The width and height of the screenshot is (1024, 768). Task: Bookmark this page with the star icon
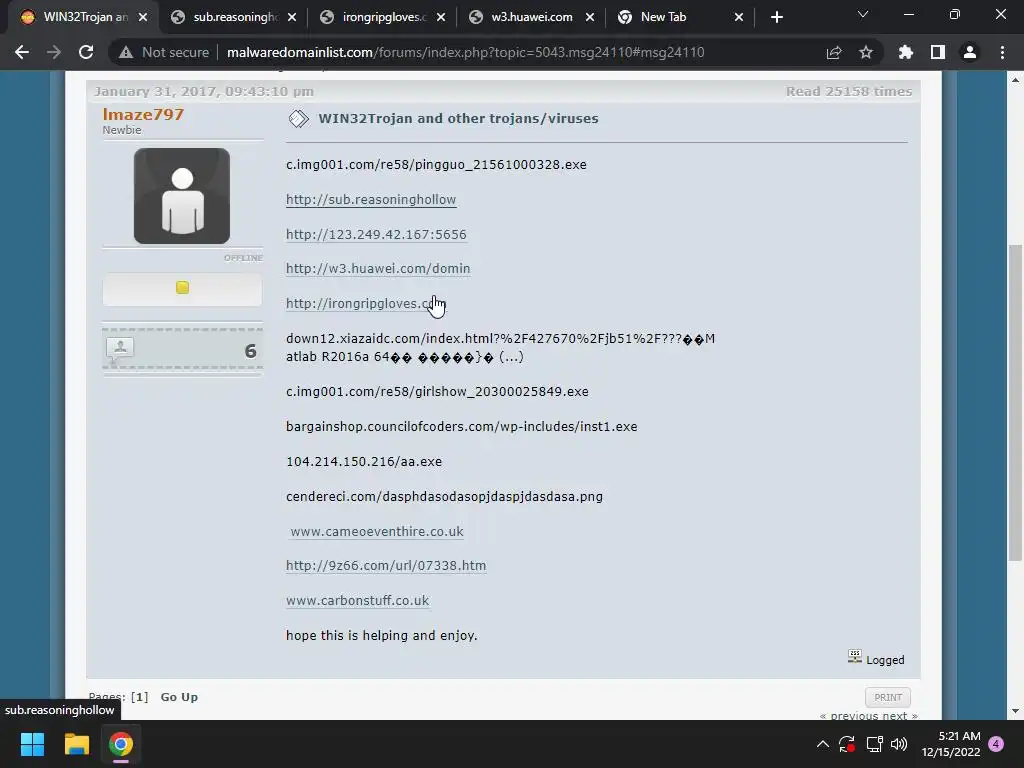[x=865, y=52]
